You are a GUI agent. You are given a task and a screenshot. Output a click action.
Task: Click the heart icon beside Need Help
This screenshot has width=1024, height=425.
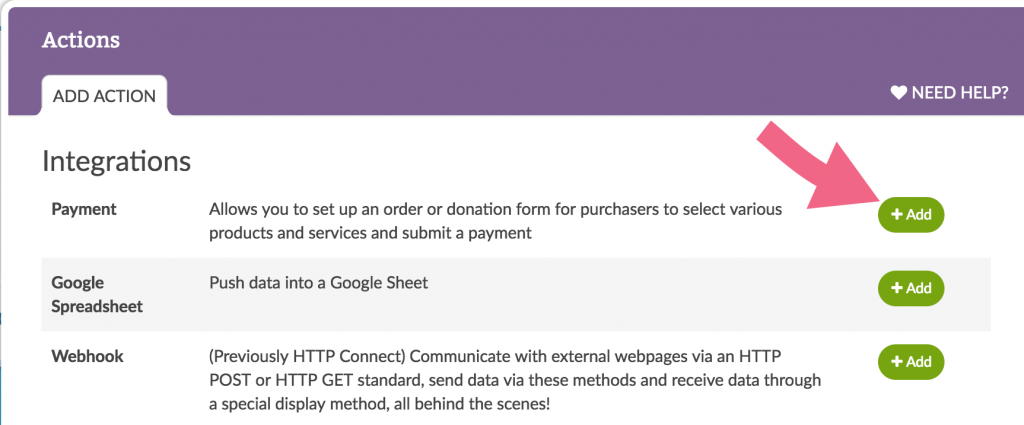click(x=898, y=93)
